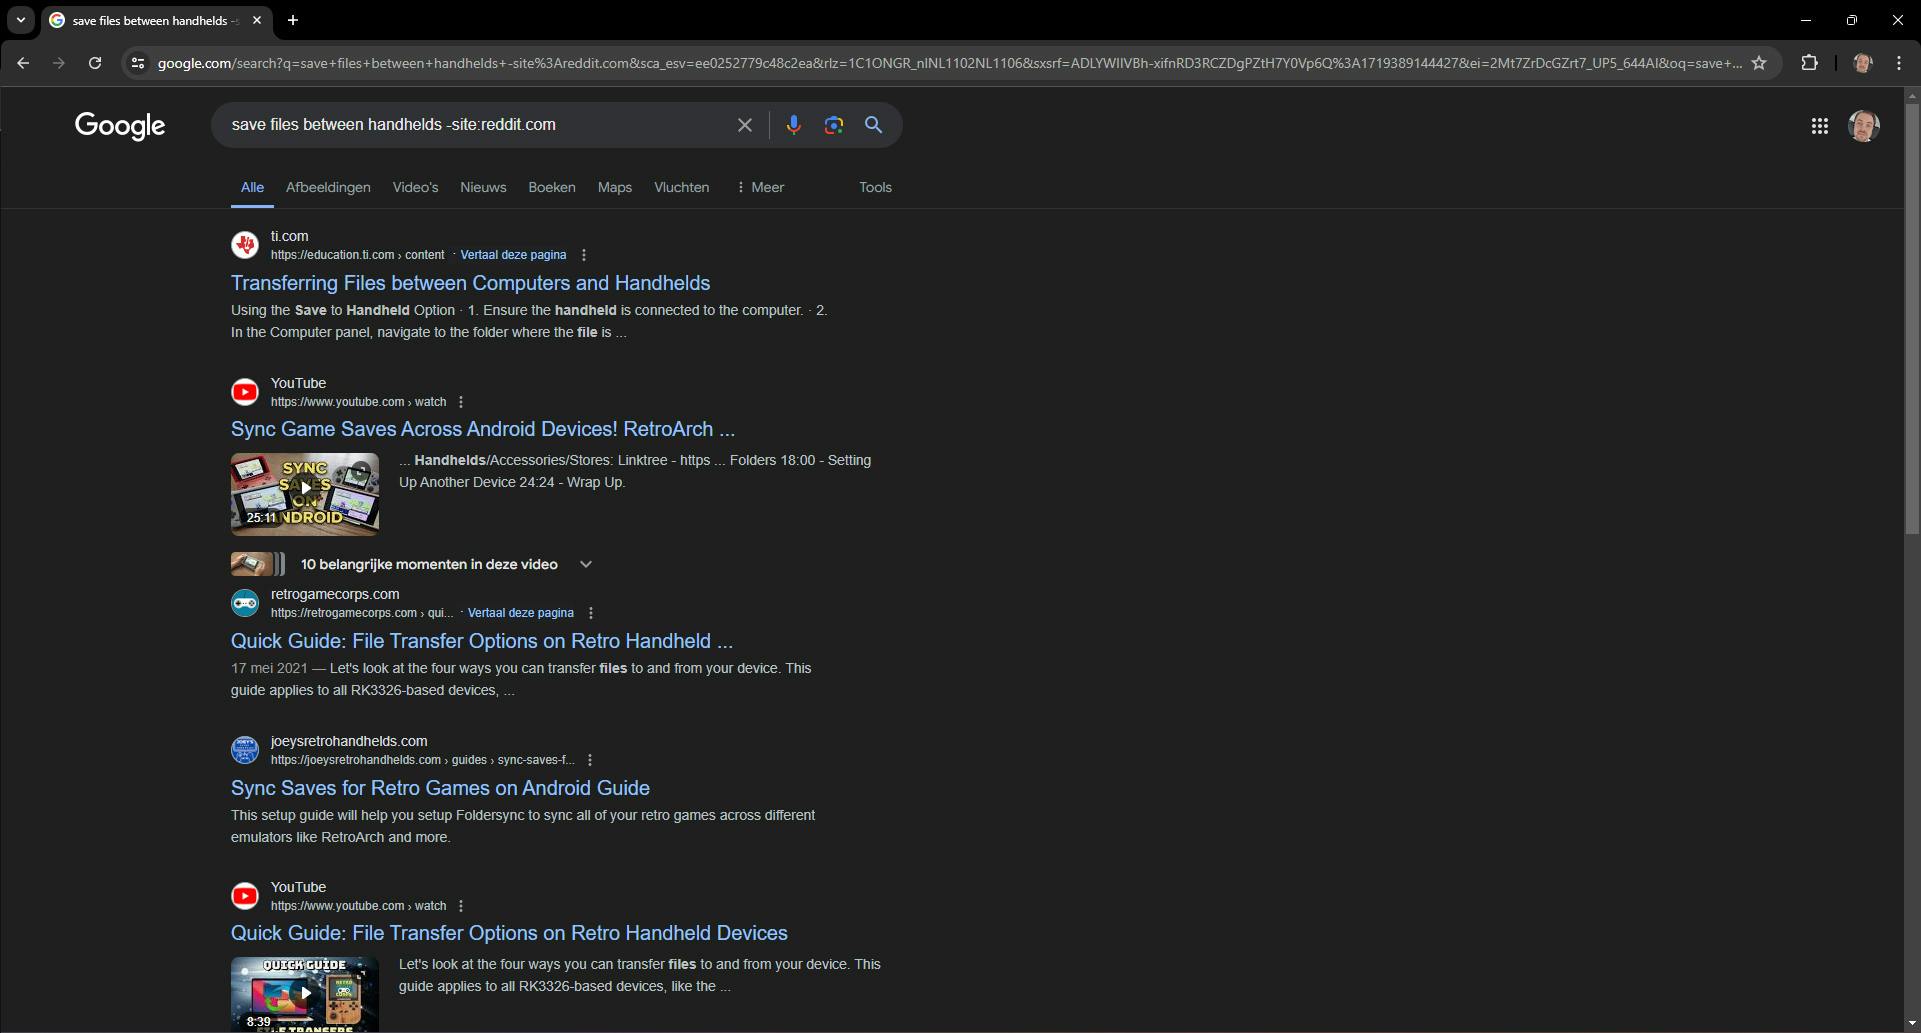Screen dimensions: 1921x1033
Task: Click the retrogamecorps.com favicon
Action: (x=245, y=603)
